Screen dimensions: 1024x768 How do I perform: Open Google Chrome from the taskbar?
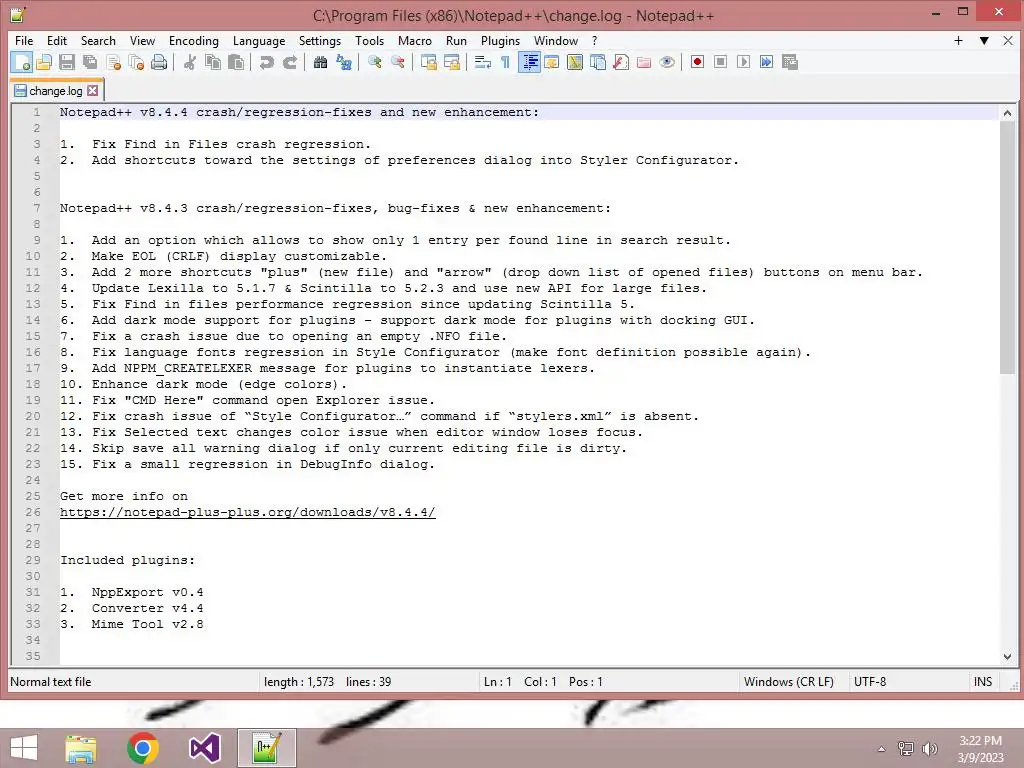[x=142, y=748]
